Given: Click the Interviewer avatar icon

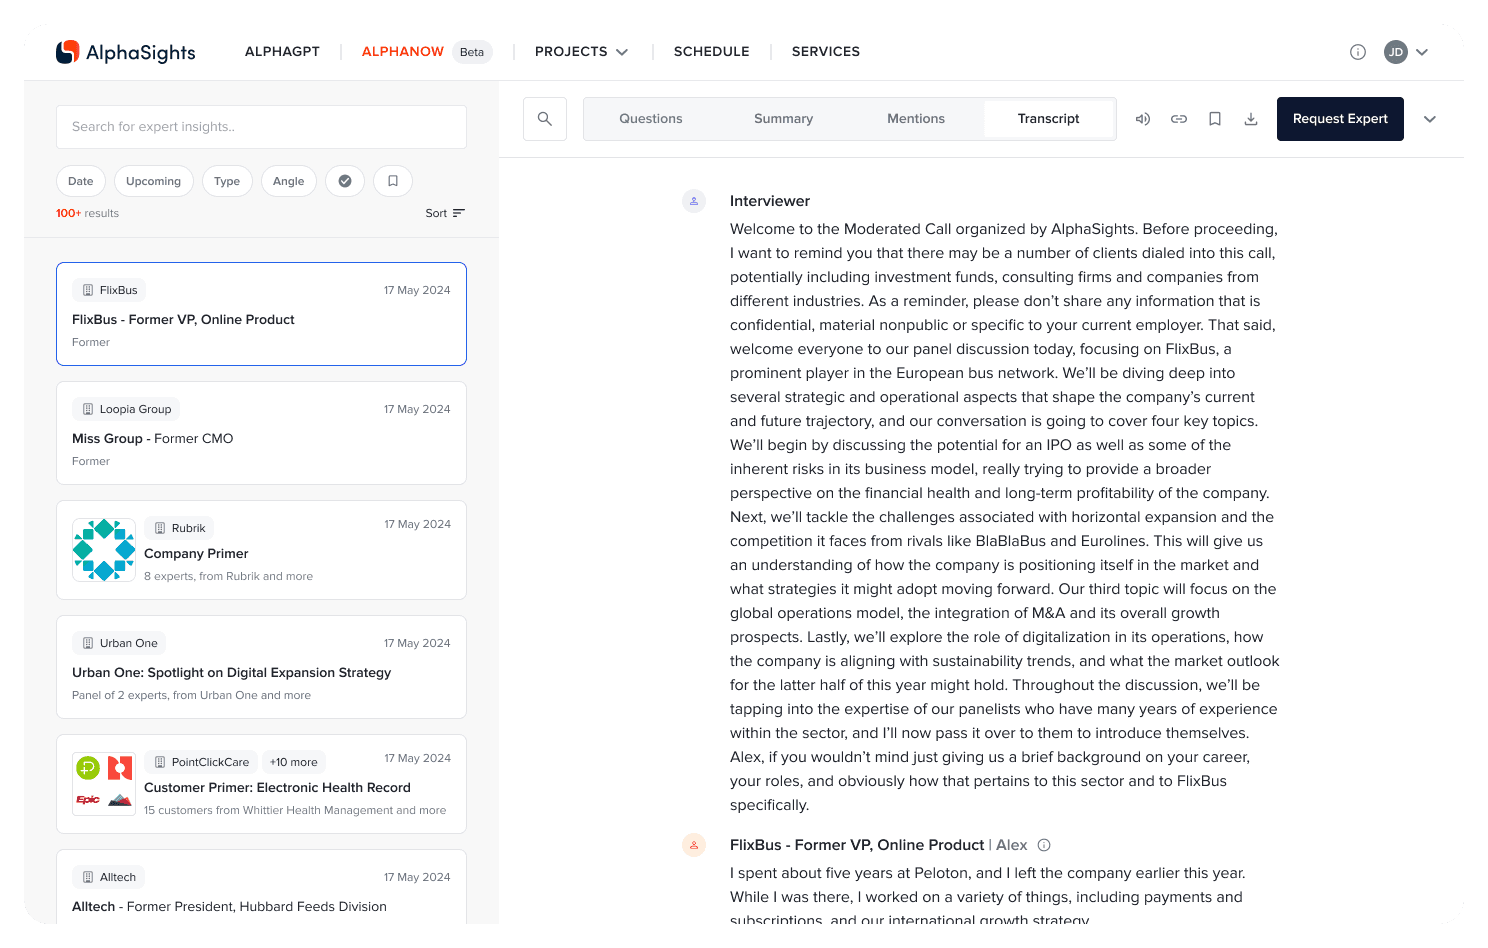Looking at the screenshot, I should coord(694,201).
